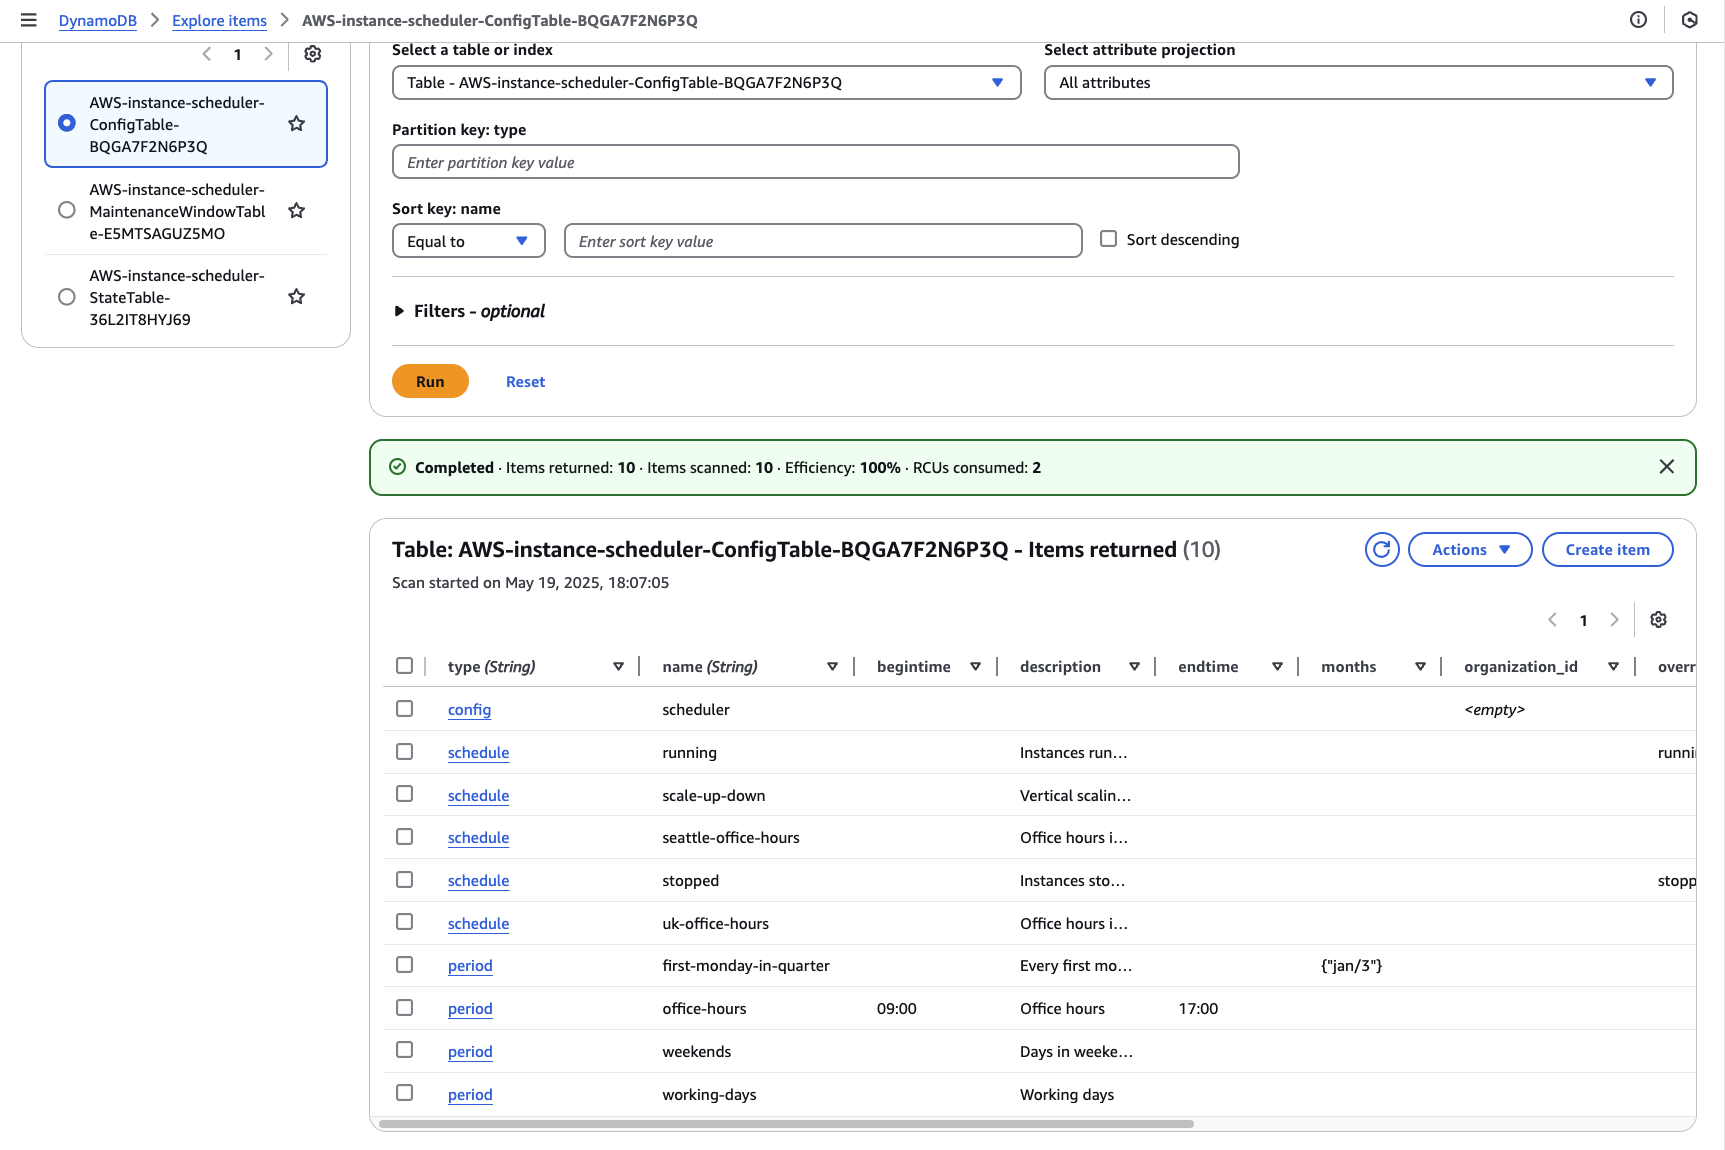Open the hamburger navigation menu
Screen dimensions: 1725x1150
coord(29,20)
